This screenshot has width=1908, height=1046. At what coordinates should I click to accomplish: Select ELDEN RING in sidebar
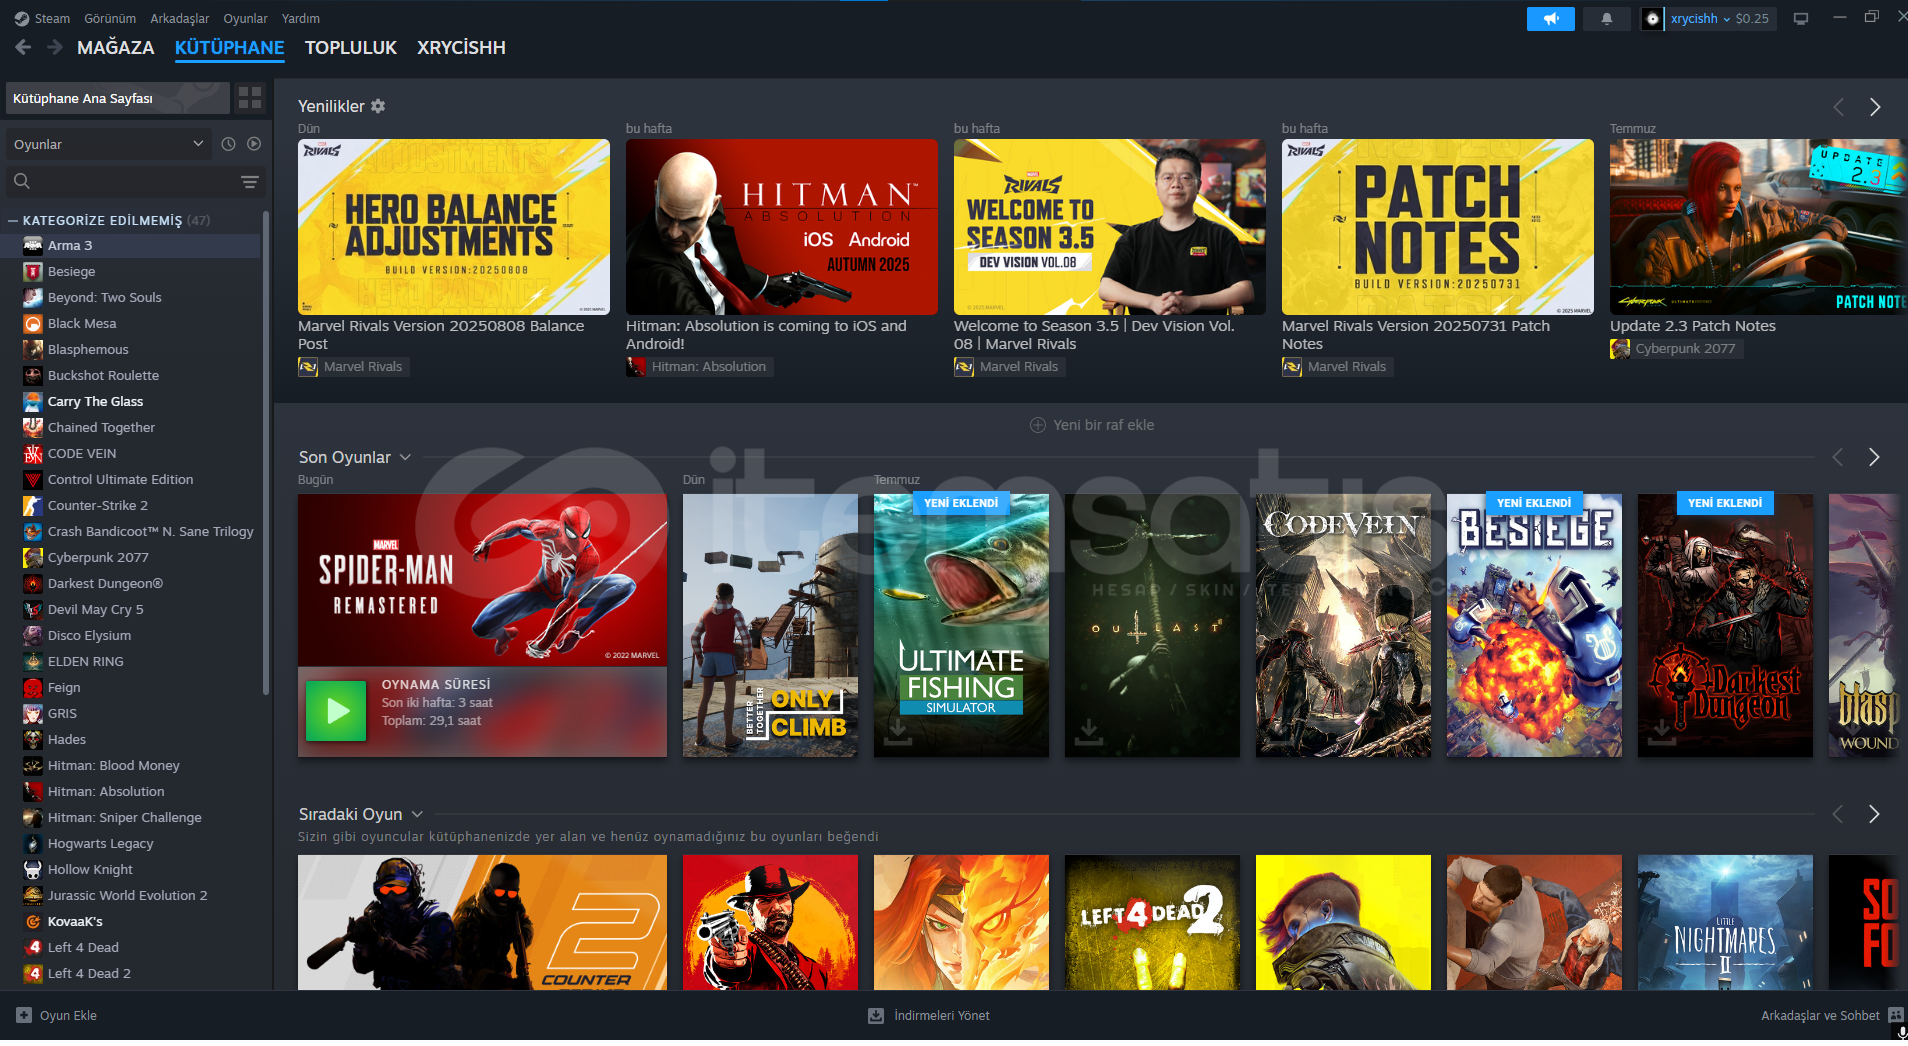pos(132,661)
